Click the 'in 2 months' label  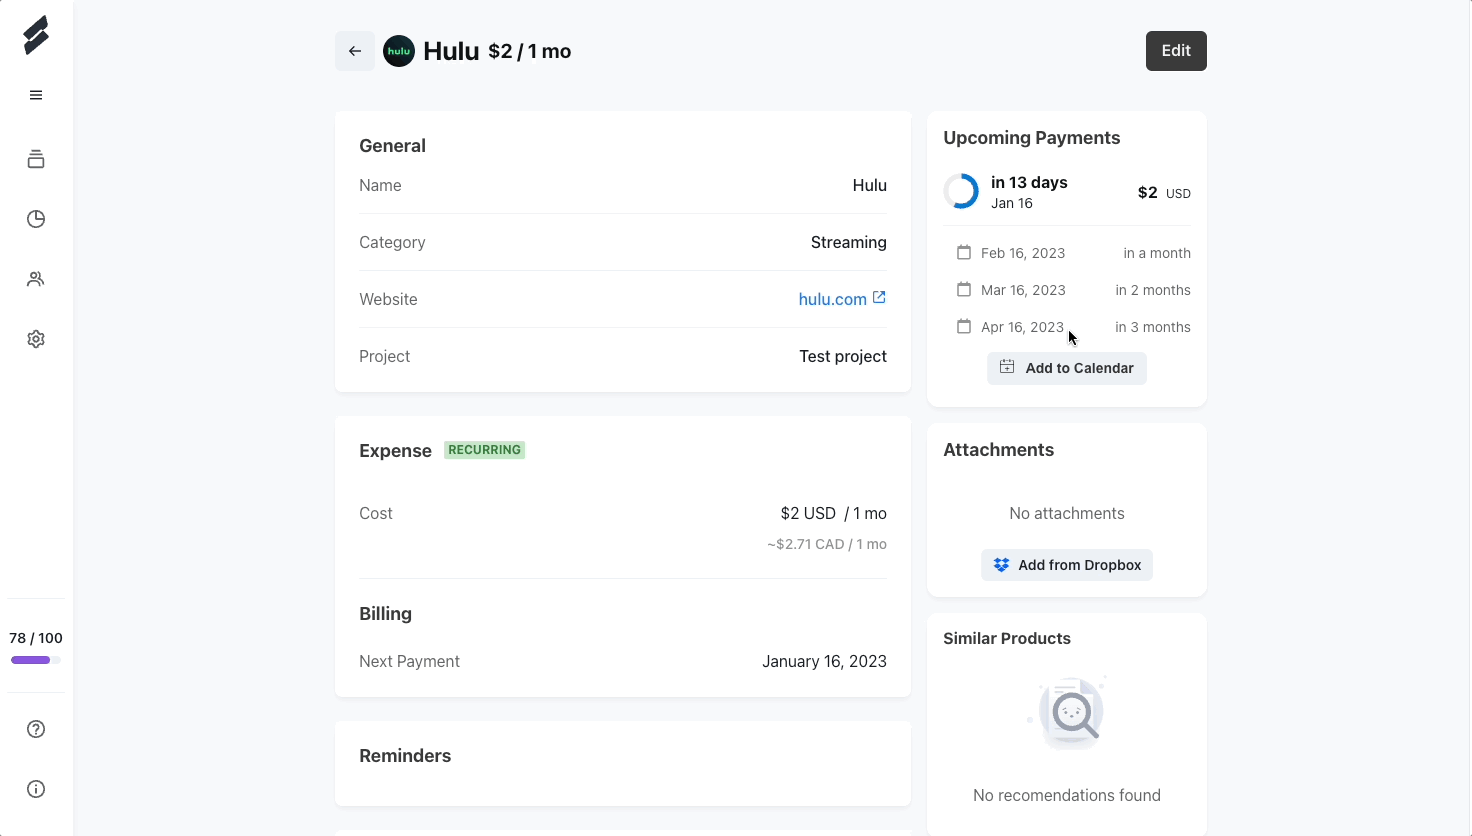(1153, 290)
